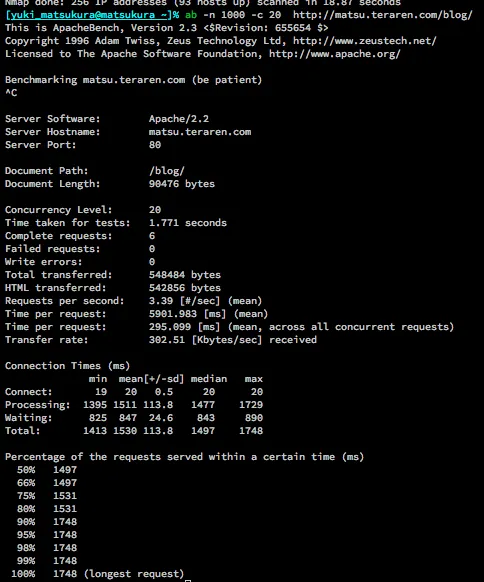Click the Transfer rate value 302.51
Image resolution: width=484 pixels, height=582 pixels.
click(x=167, y=340)
